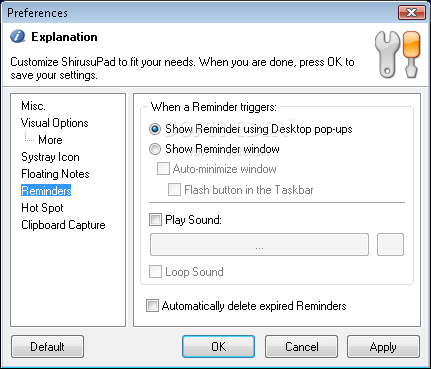The width and height of the screenshot is (431, 369).
Task: Go to Systray Icon settings
Action: (x=50, y=157)
